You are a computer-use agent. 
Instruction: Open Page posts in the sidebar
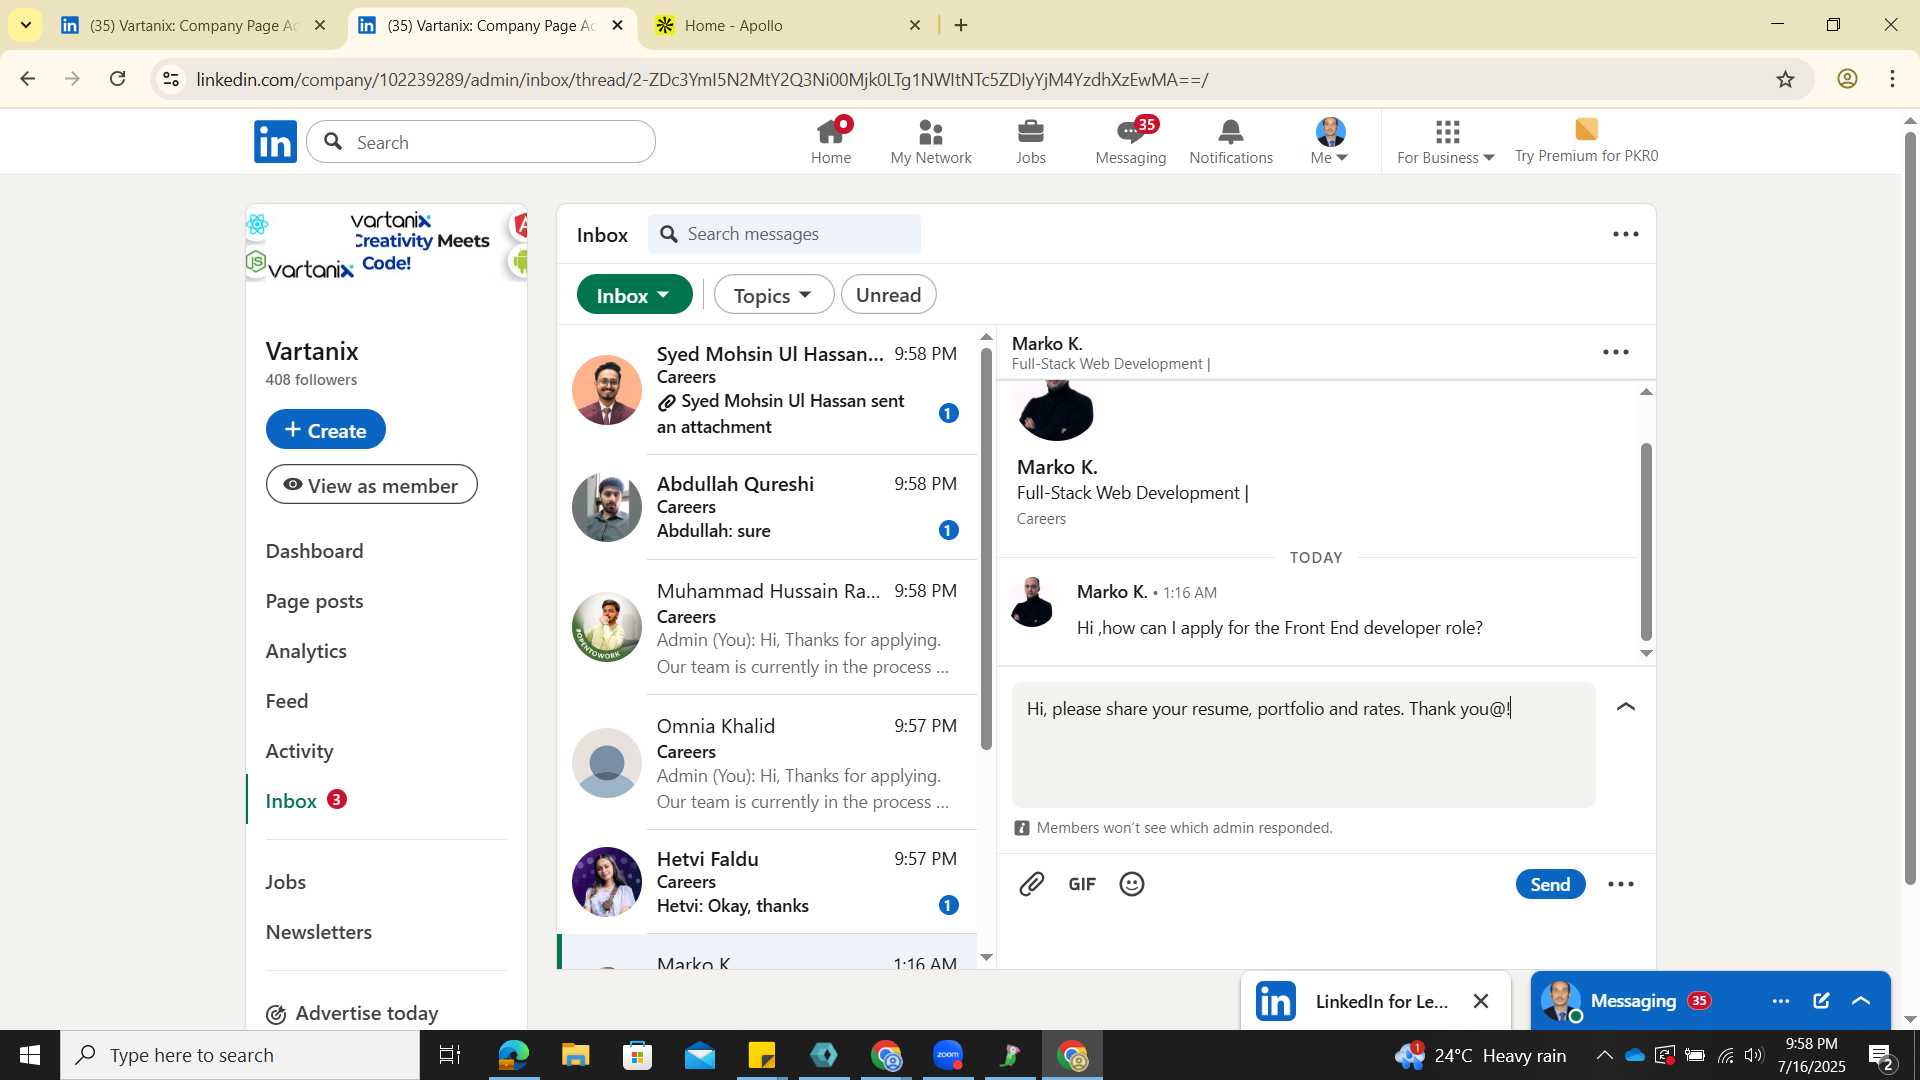click(x=314, y=601)
